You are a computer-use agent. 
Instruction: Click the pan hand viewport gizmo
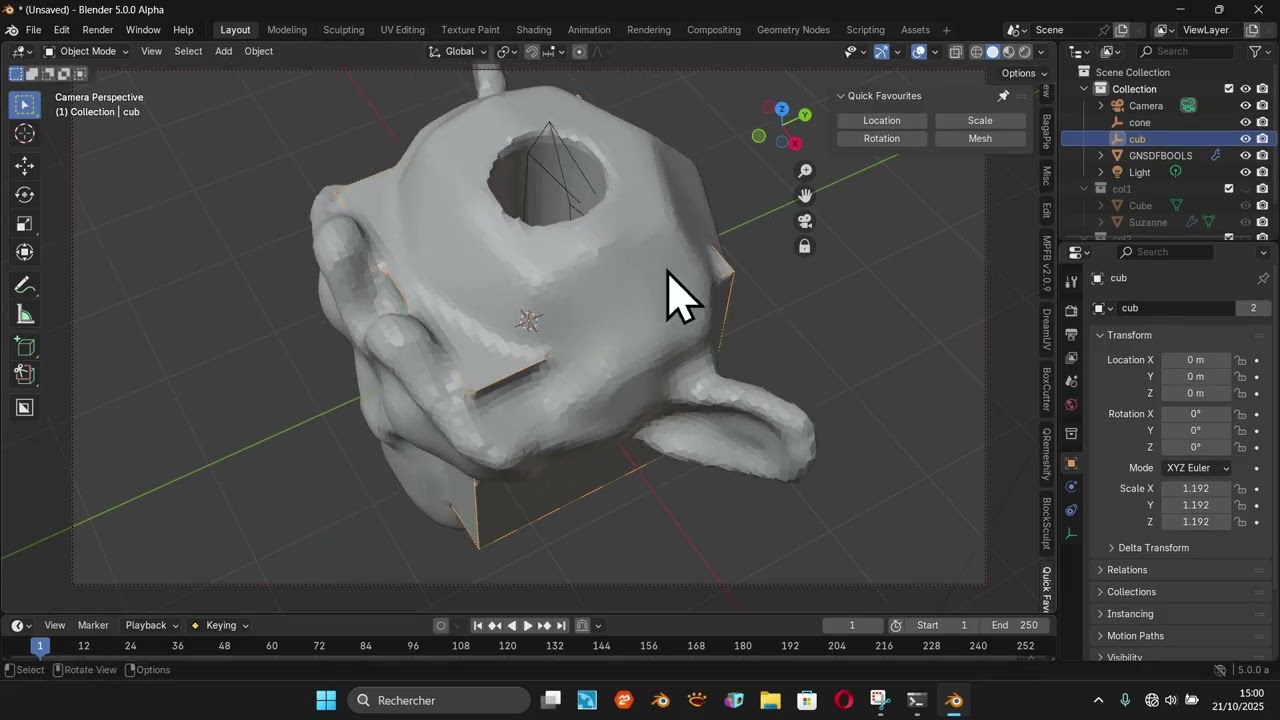pyautogui.click(x=805, y=196)
